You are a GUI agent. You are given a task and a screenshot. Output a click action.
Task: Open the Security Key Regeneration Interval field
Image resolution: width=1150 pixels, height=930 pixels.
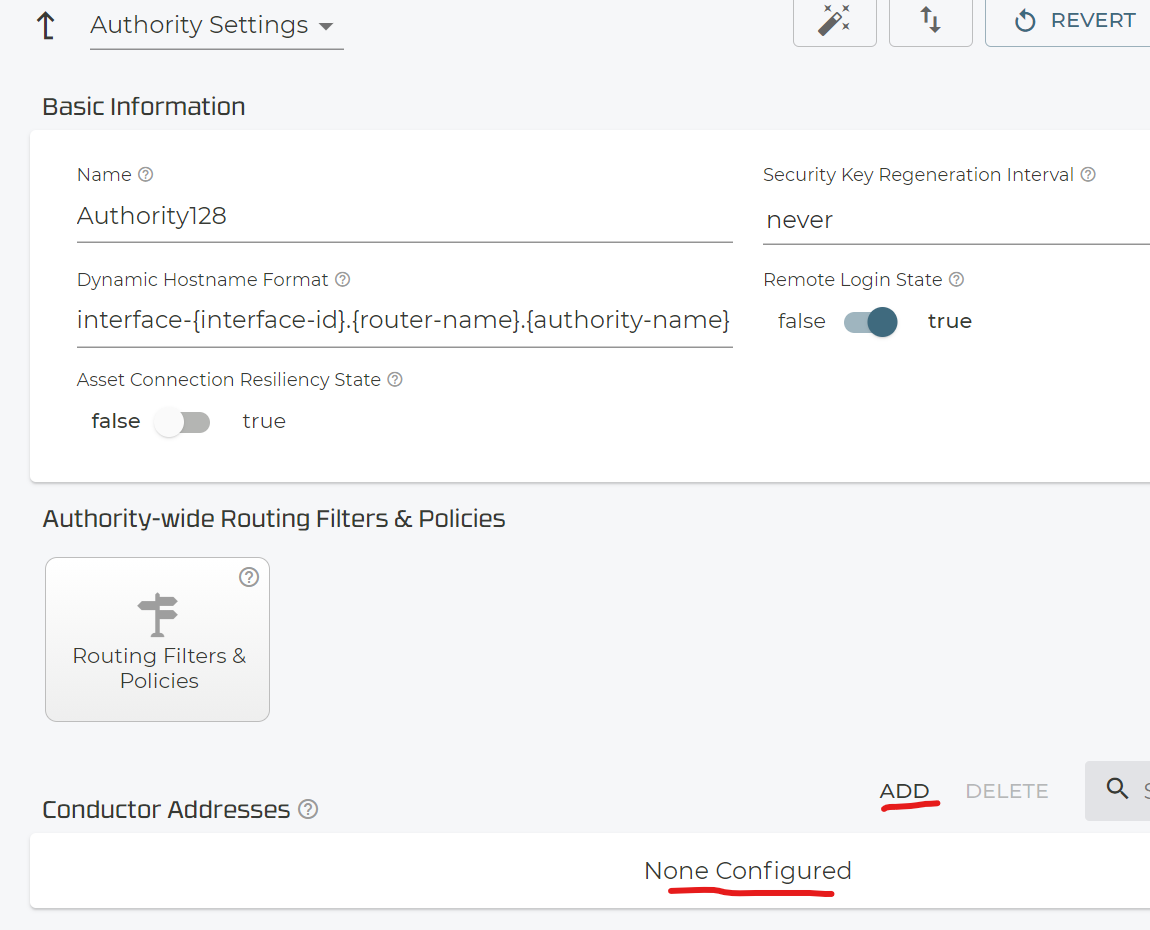(955, 220)
